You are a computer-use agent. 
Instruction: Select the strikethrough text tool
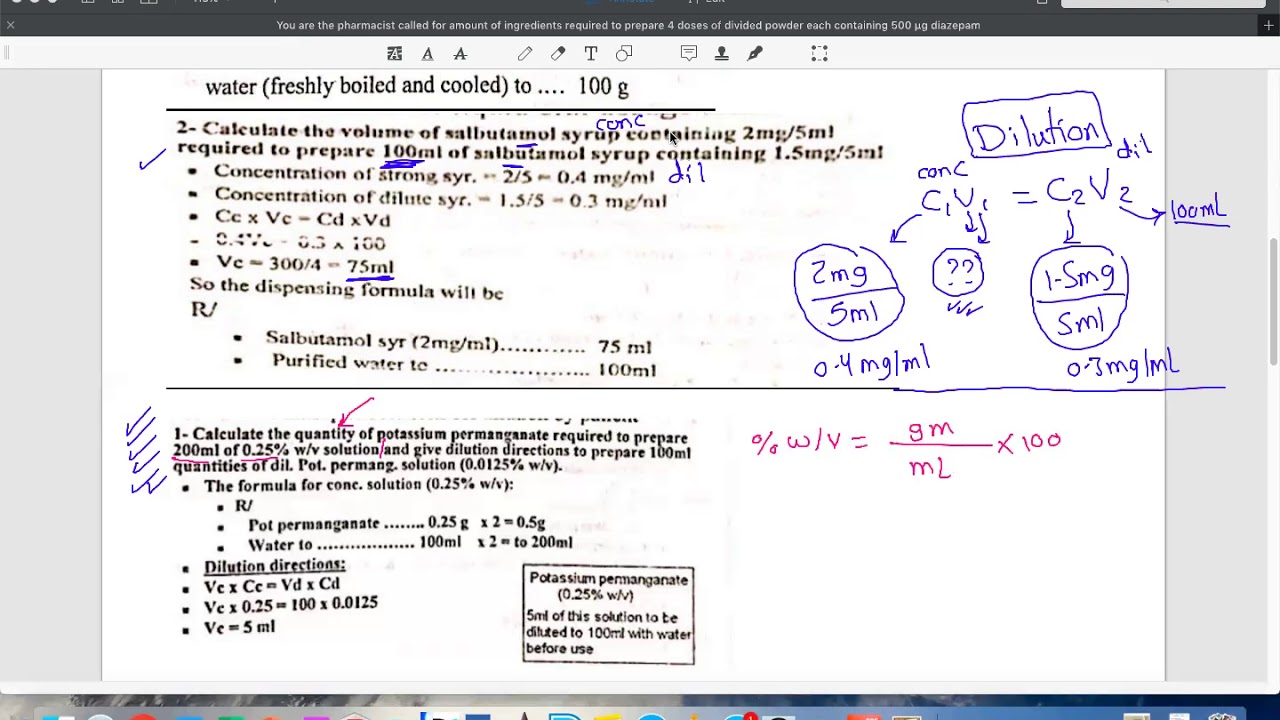tap(460, 54)
